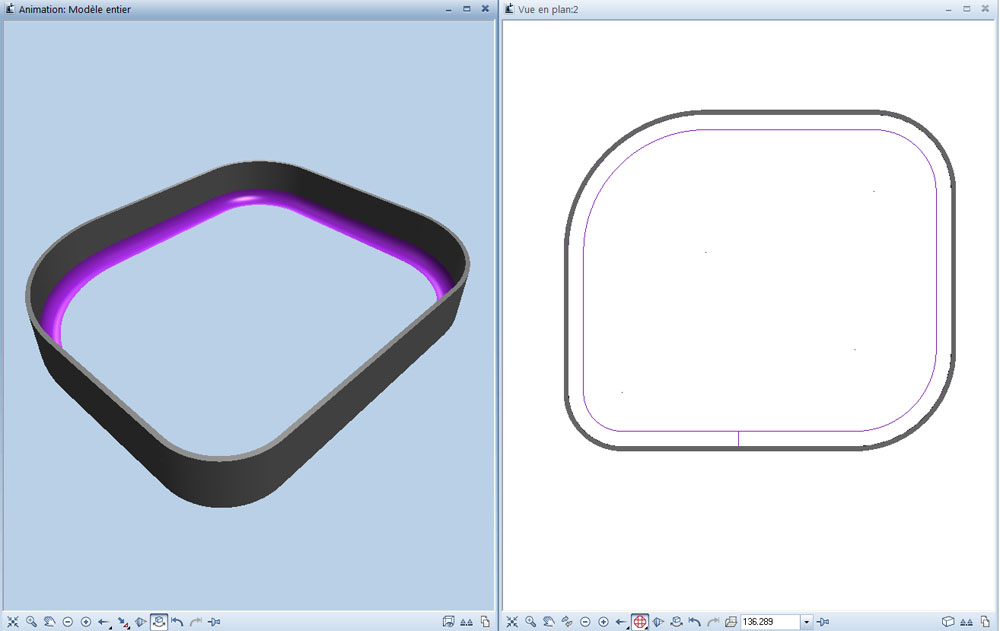Pin the Animation window always on top
Viewport: 1000px width, 631px height.
[x=214, y=621]
